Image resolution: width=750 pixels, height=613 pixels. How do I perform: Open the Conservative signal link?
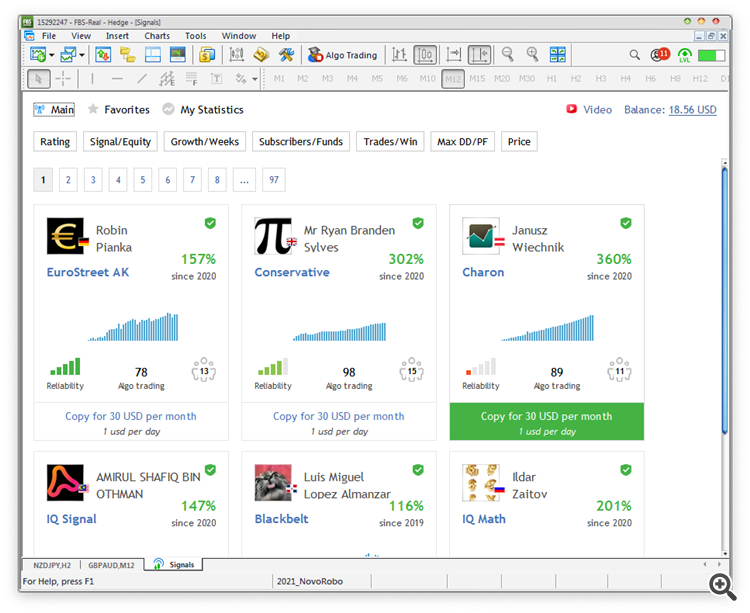[292, 272]
